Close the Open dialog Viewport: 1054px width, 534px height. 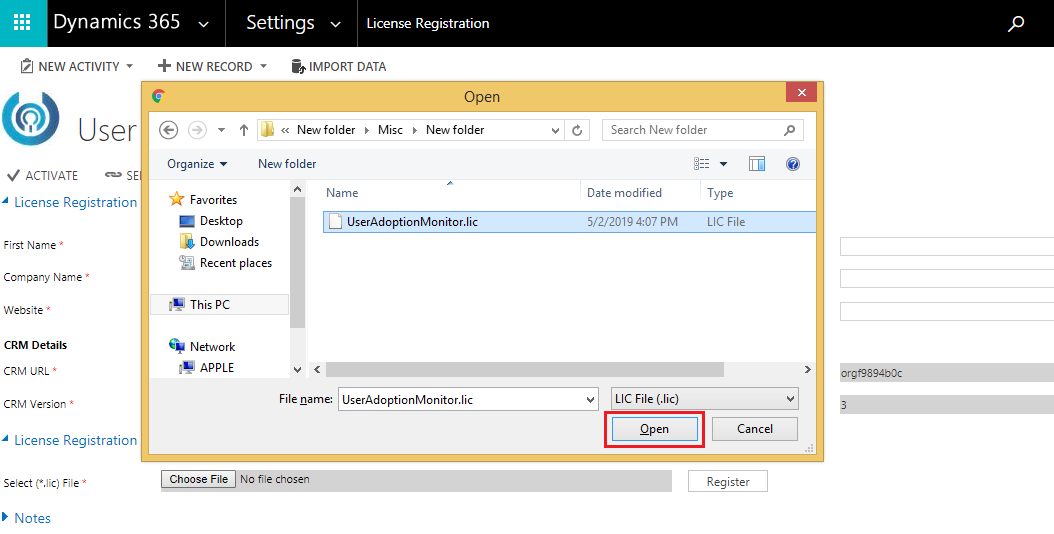pyautogui.click(x=801, y=93)
